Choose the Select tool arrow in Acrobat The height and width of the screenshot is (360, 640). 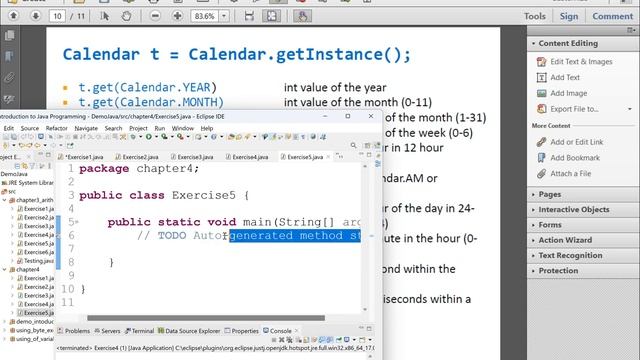tap(104, 16)
